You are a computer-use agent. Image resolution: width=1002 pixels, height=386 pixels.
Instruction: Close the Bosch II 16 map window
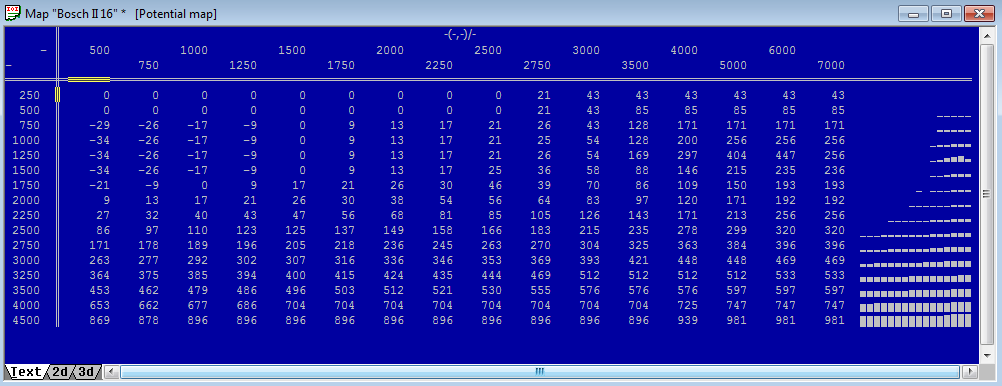coord(979,13)
